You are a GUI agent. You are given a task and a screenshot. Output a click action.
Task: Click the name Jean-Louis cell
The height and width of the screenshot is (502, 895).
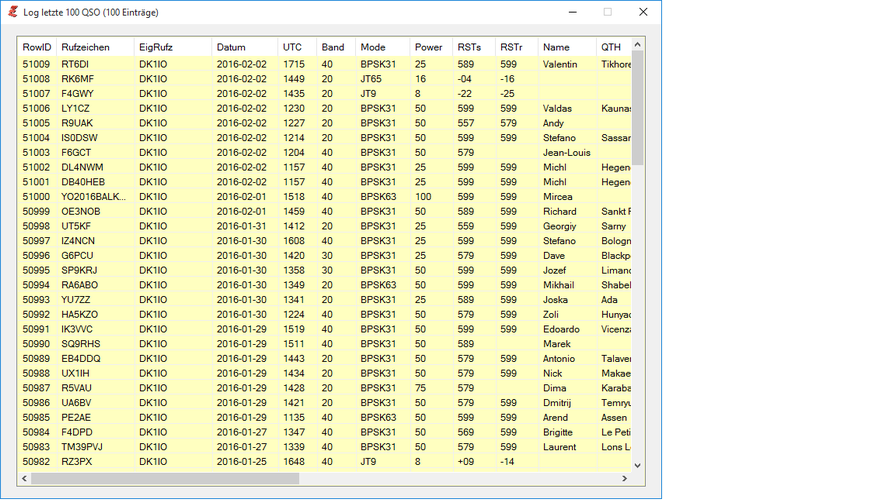pyautogui.click(x=566, y=153)
